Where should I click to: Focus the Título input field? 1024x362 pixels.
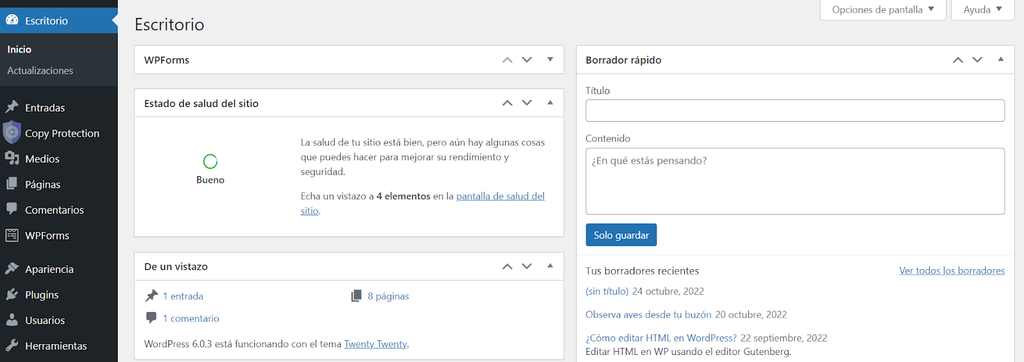795,110
